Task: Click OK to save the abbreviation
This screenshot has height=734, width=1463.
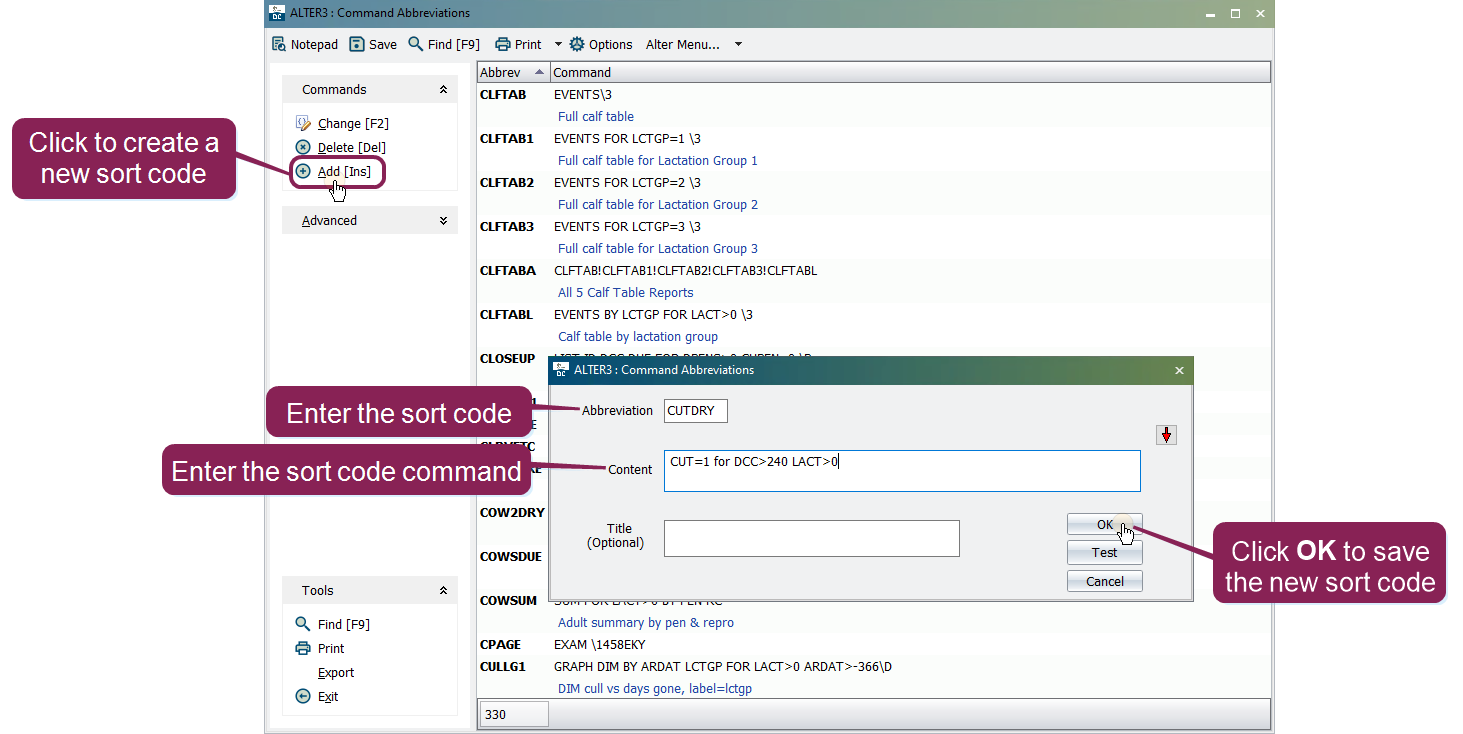Action: coord(1104,525)
